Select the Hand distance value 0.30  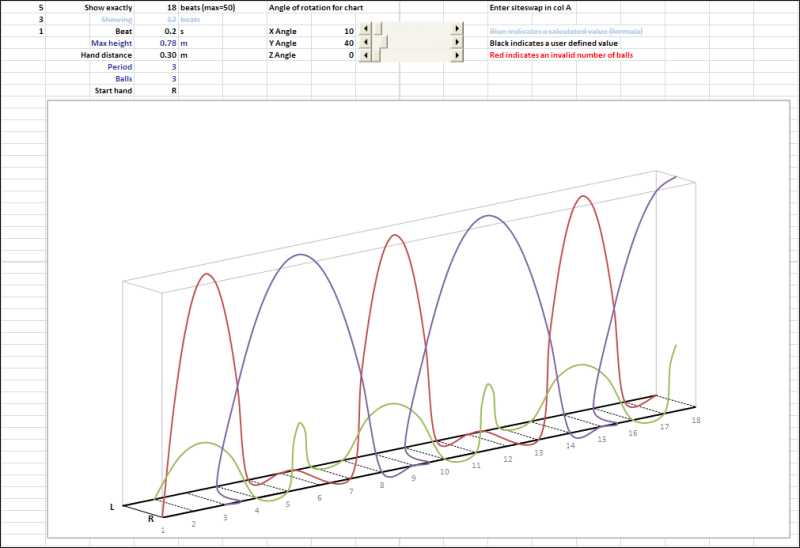coord(156,55)
